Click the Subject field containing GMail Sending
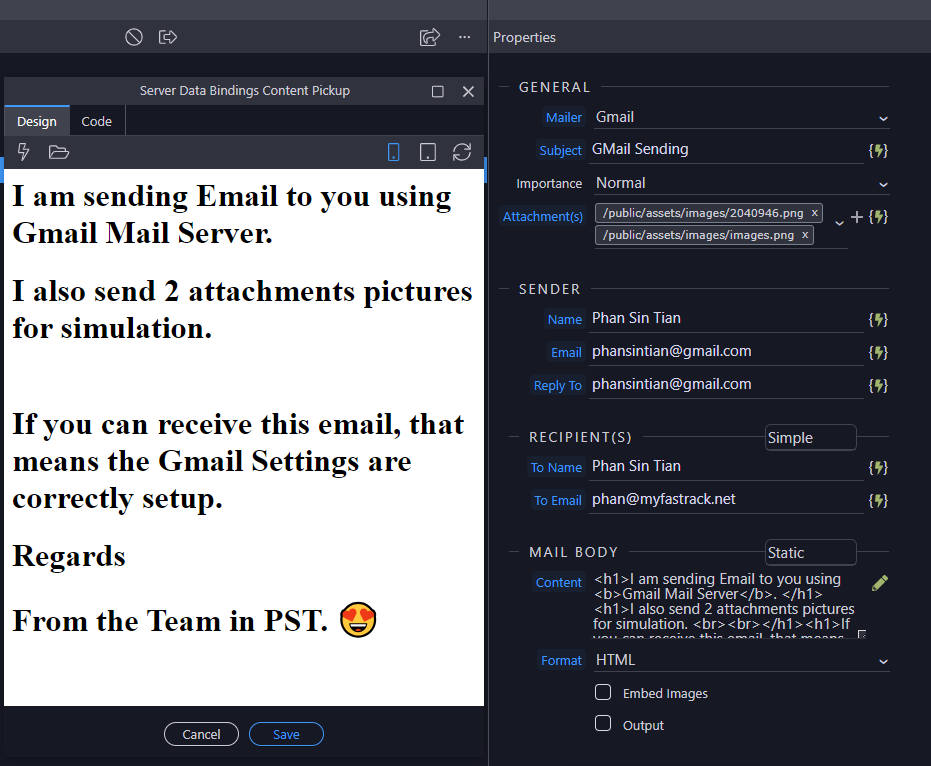 click(x=726, y=150)
